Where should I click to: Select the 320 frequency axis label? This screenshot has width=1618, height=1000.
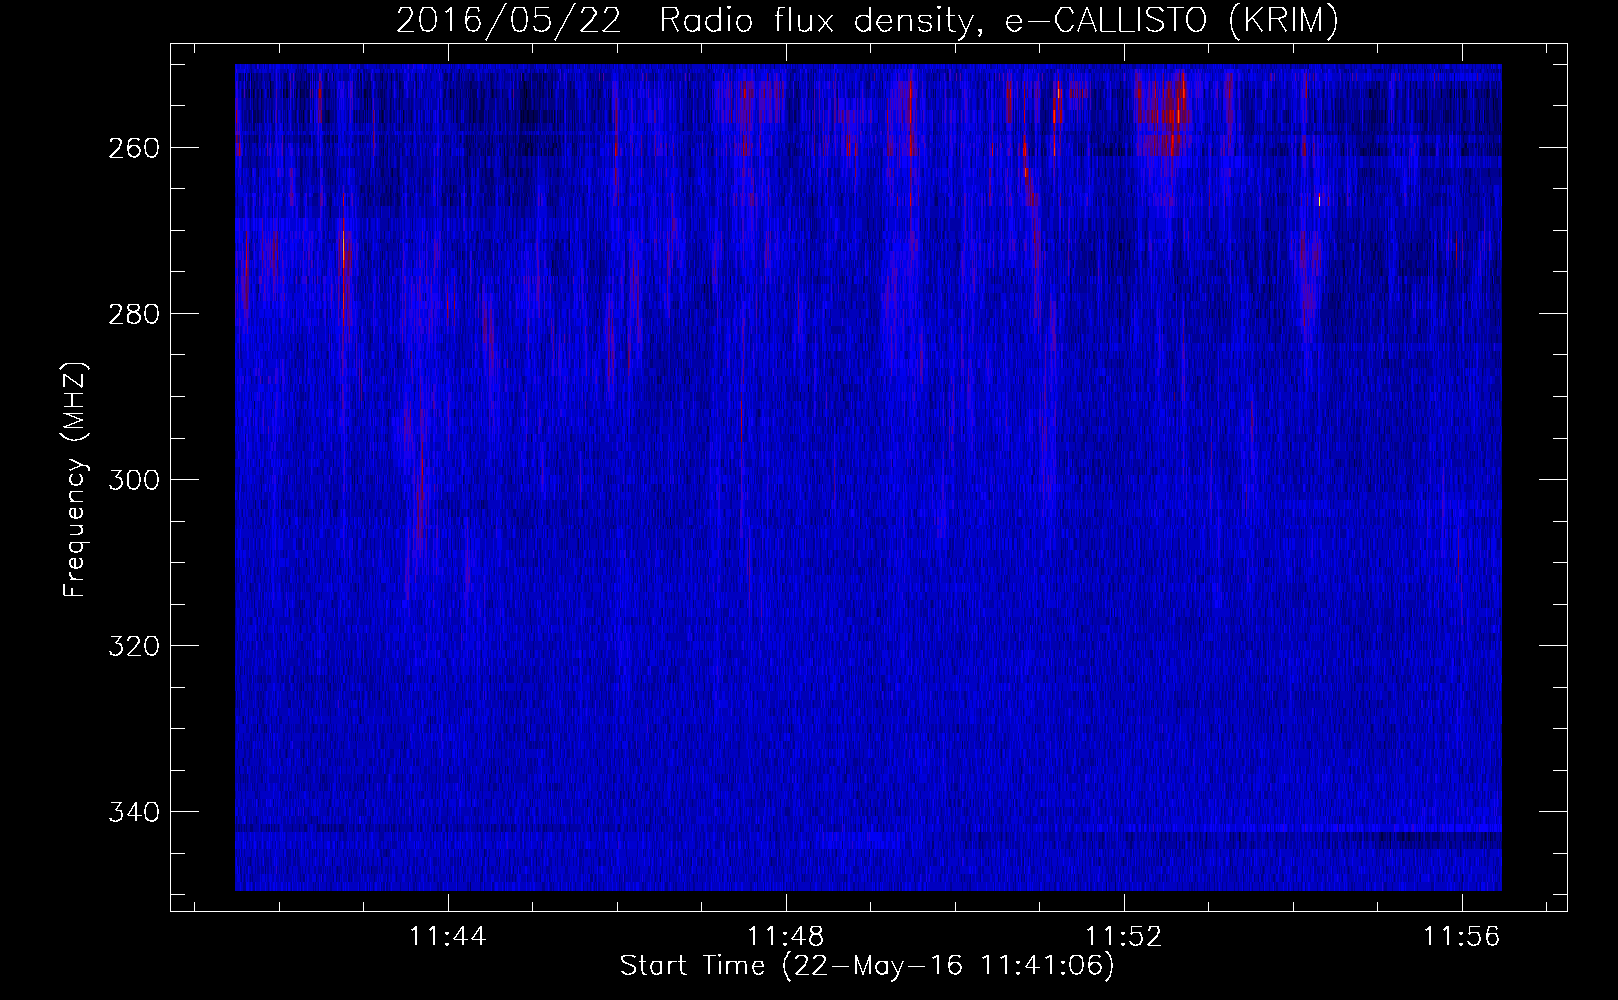(x=133, y=646)
